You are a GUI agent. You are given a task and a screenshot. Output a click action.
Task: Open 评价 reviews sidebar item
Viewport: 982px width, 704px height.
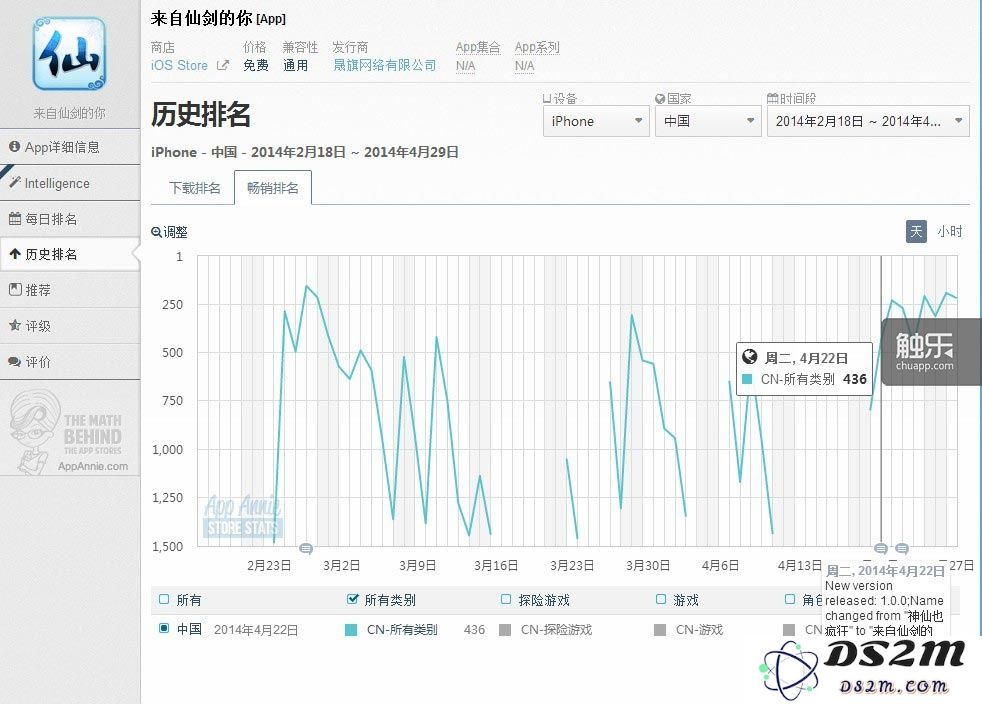tap(70, 361)
